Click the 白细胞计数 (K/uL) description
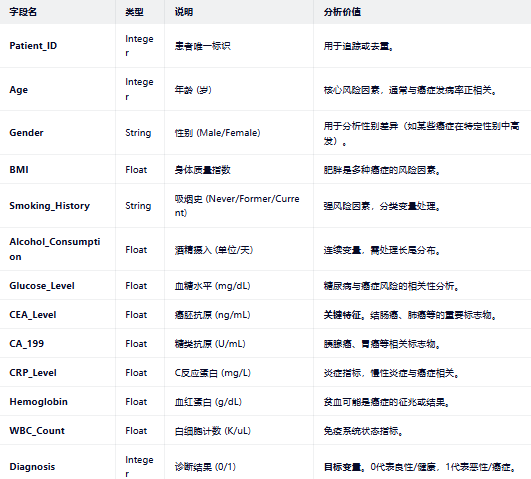This screenshot has width=531, height=479. pyautogui.click(x=213, y=431)
